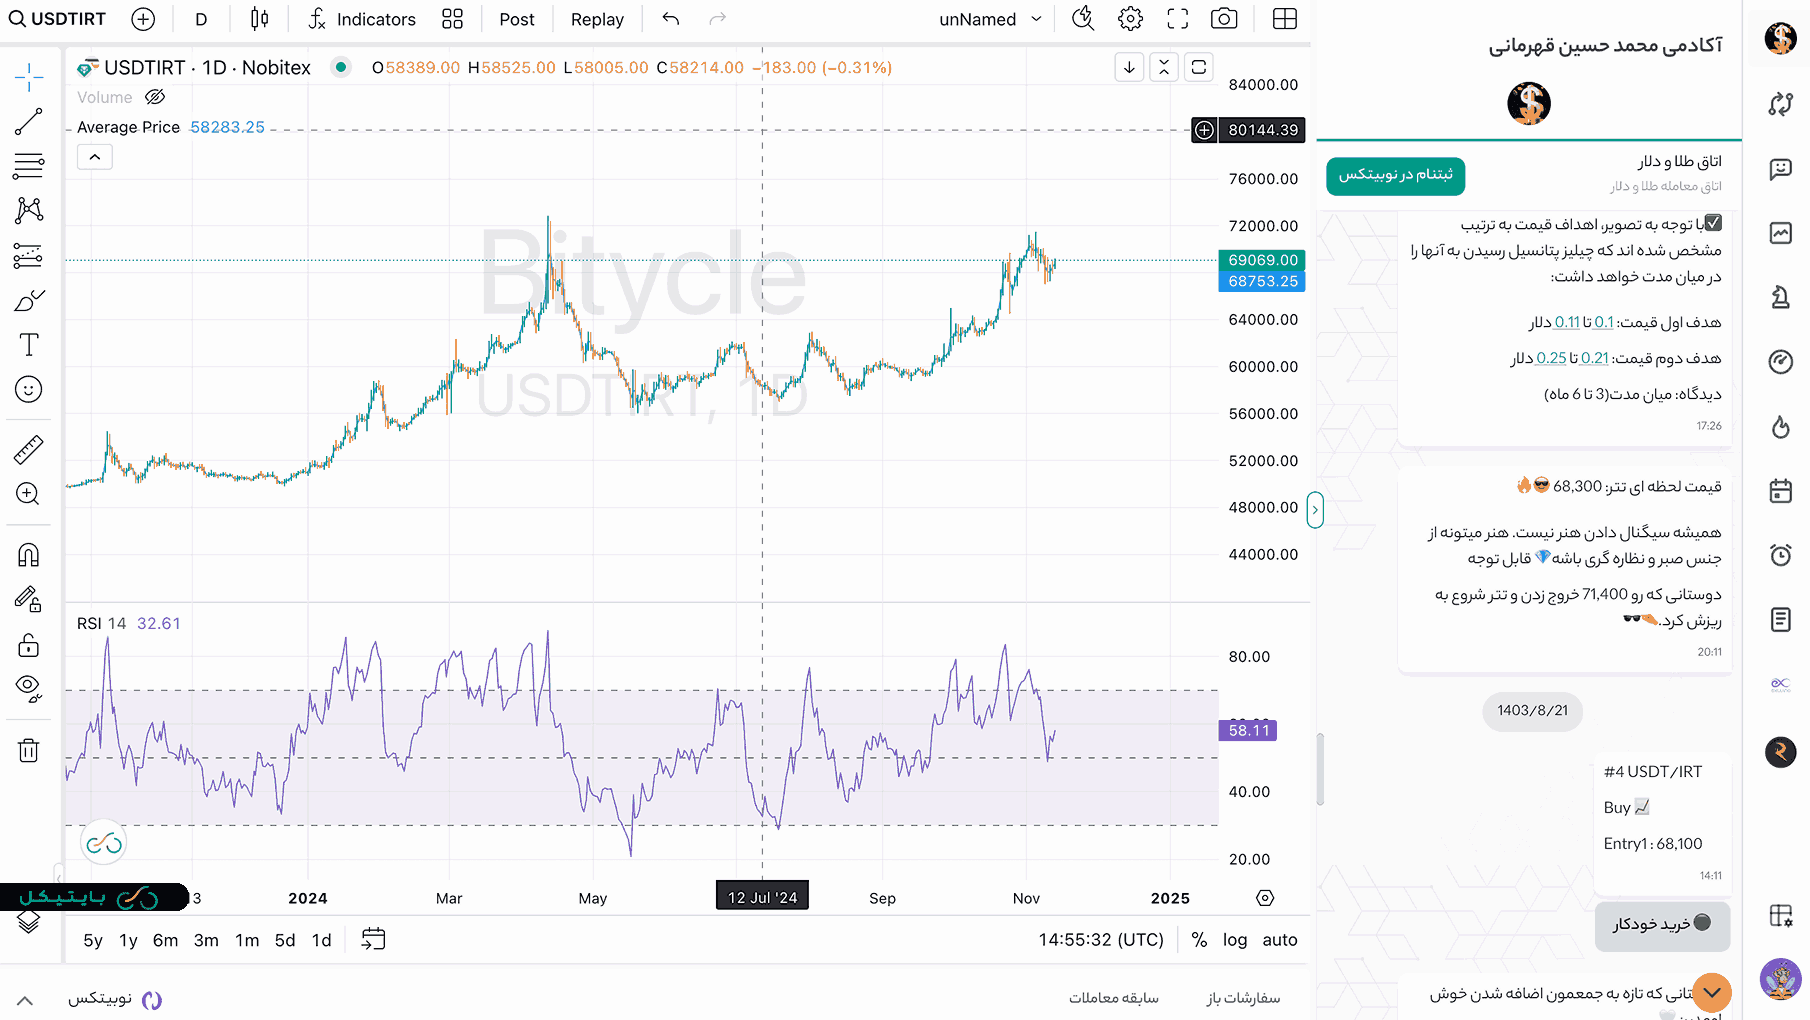Select the 3m date range
The image size is (1810, 1020).
pyautogui.click(x=206, y=940)
